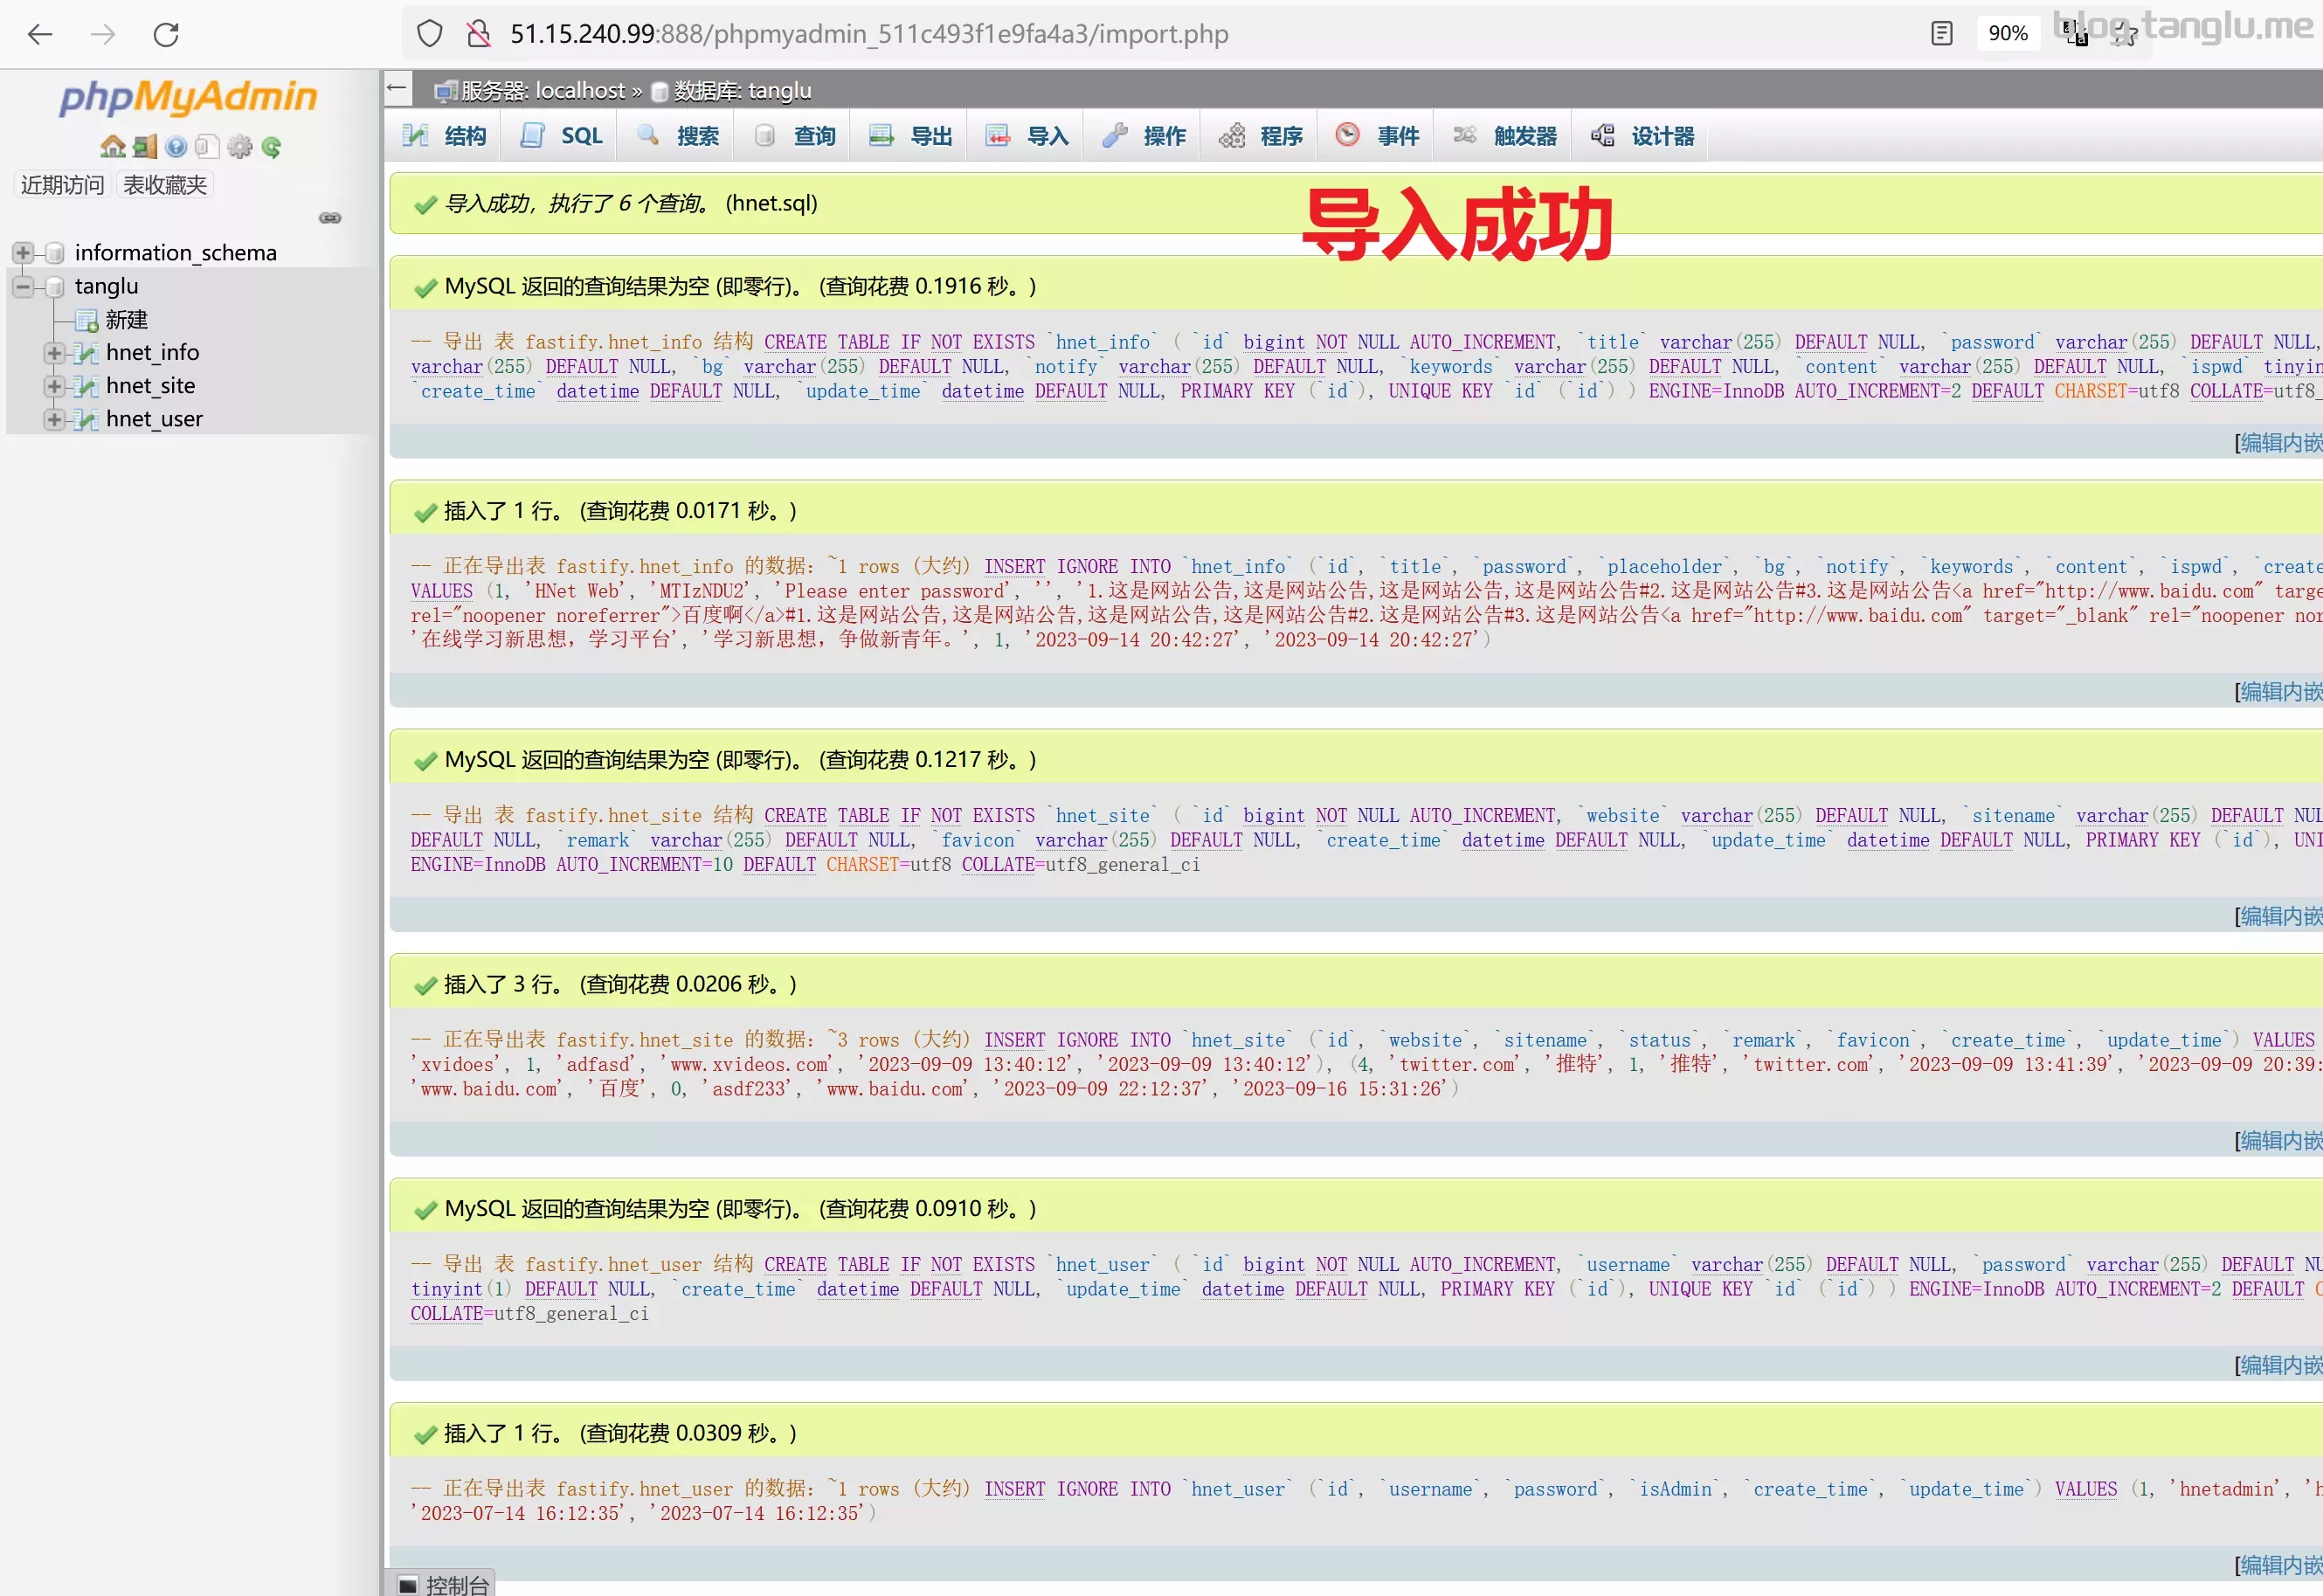
Task: Open navigation panel settings gear icon
Action: pos(240,147)
